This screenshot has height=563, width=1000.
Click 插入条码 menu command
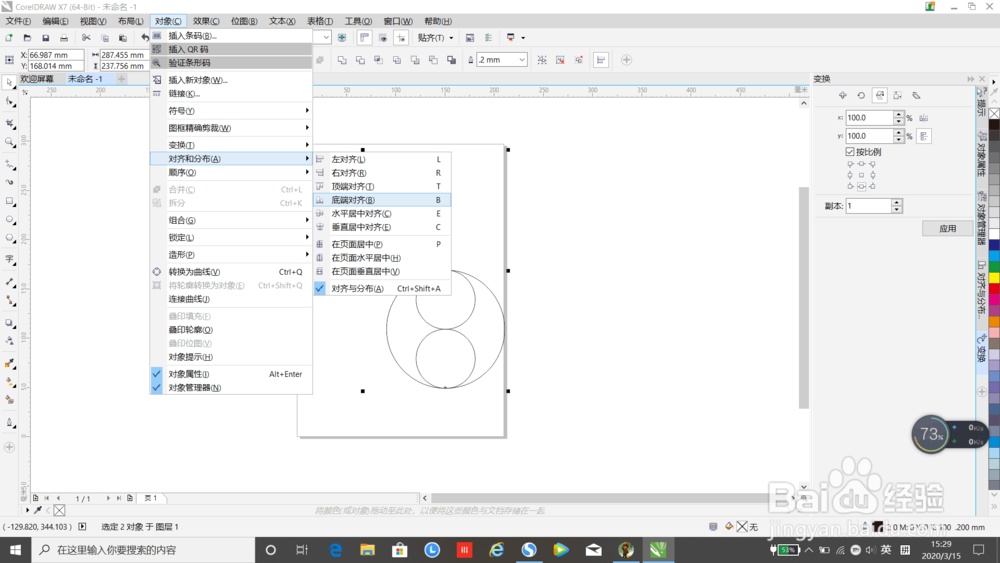coord(231,36)
